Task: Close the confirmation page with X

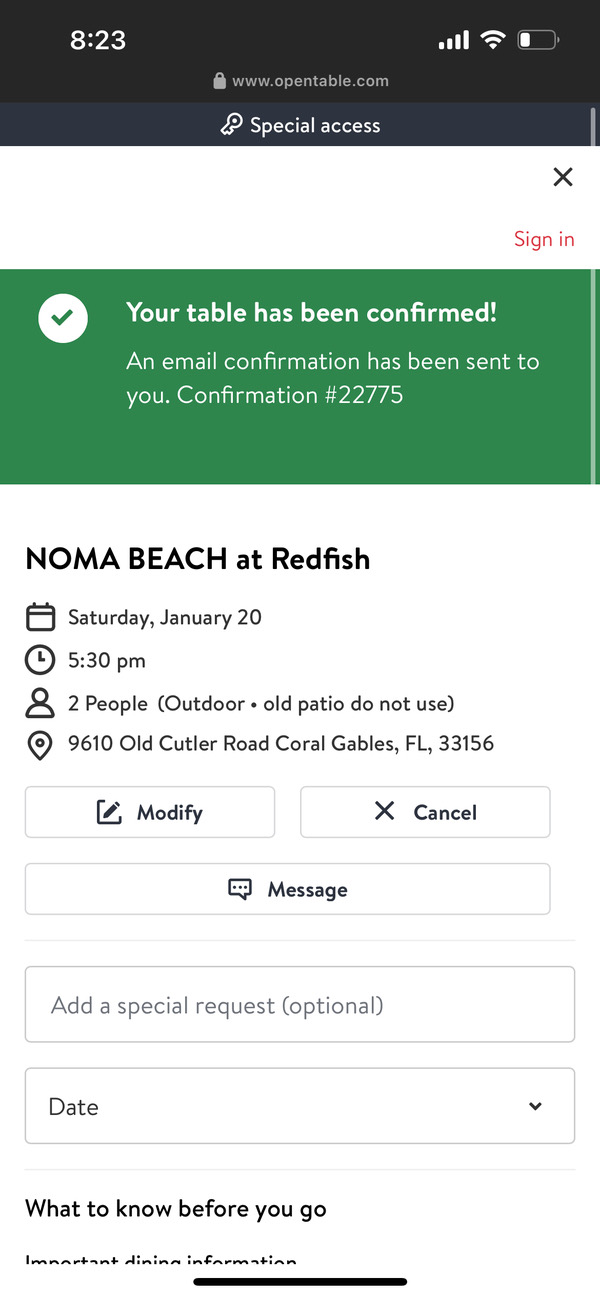Action: 563,177
